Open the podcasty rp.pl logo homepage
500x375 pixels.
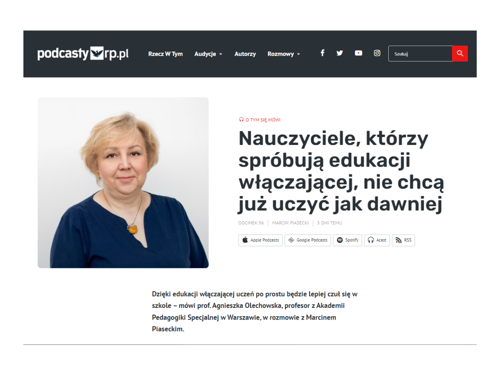click(83, 54)
